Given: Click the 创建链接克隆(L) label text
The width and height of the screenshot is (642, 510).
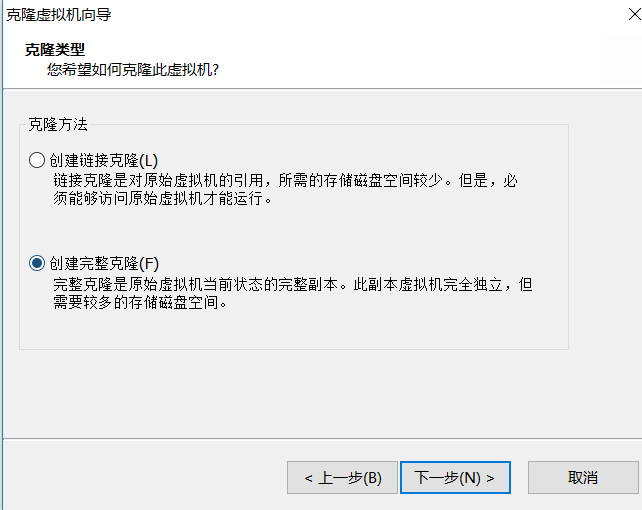Looking at the screenshot, I should tap(104, 160).
